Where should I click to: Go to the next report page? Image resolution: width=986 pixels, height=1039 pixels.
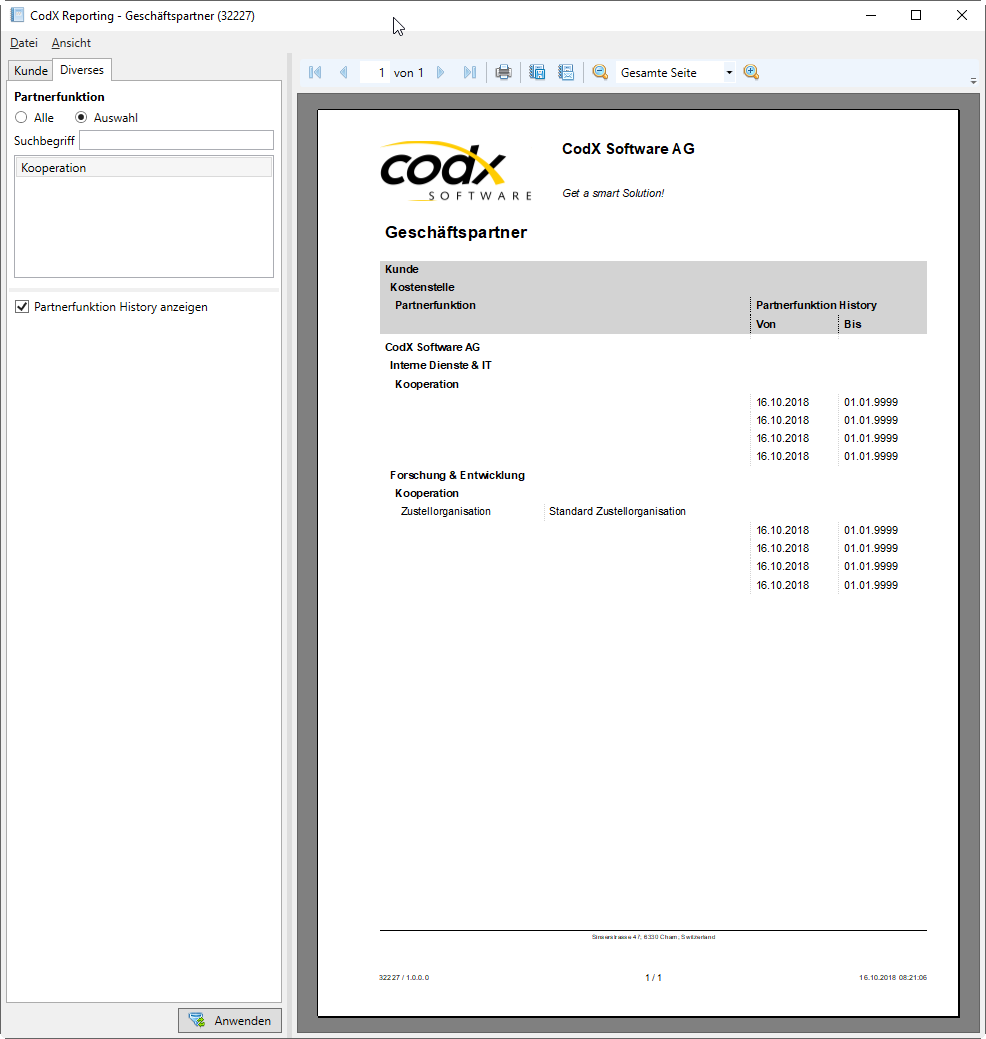point(441,72)
